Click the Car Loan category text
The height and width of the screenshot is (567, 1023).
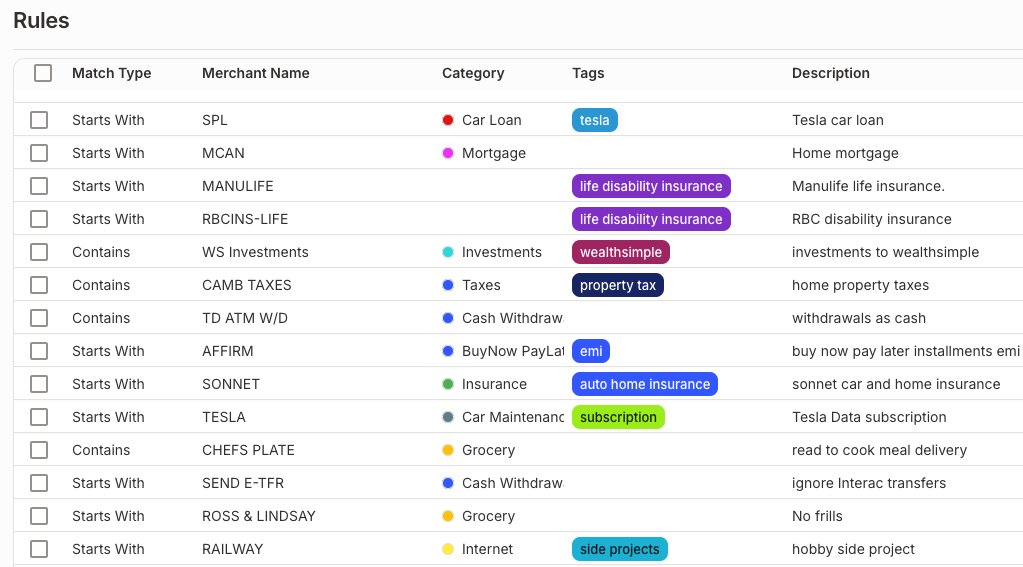point(491,120)
